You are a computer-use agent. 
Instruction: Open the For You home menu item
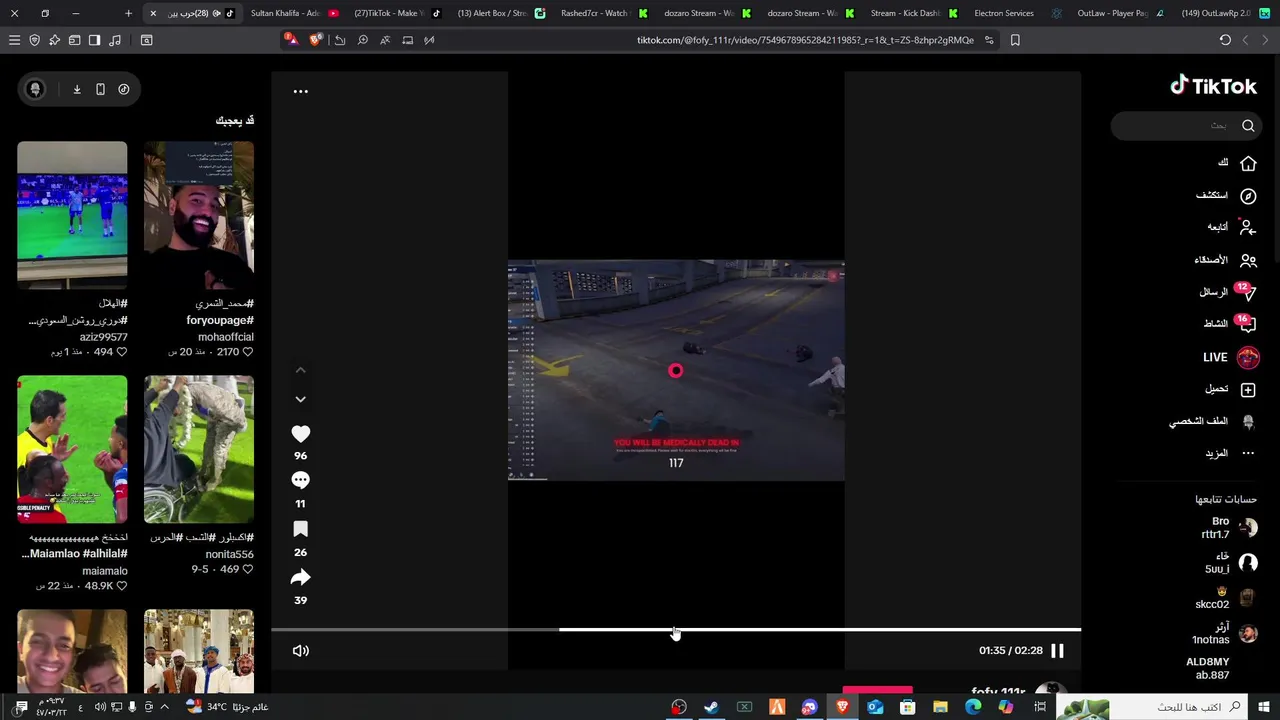(x=1236, y=163)
